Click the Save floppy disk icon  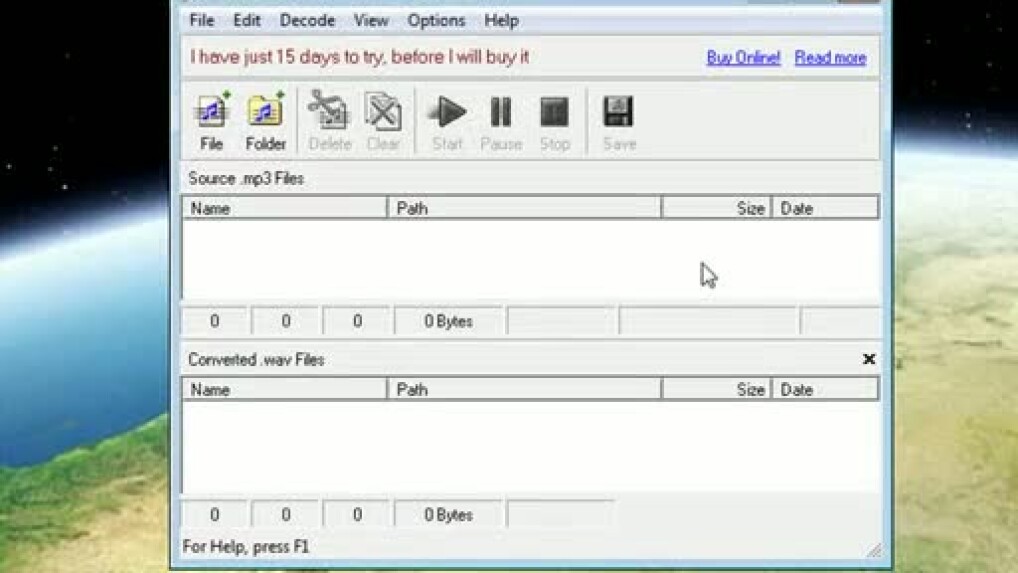[x=619, y=112]
